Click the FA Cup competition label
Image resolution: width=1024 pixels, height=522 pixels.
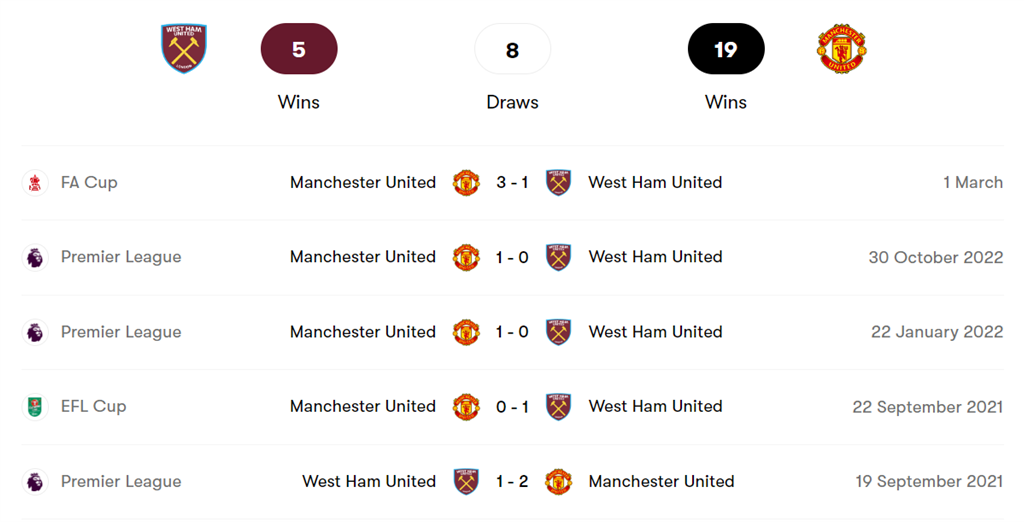click(x=89, y=183)
